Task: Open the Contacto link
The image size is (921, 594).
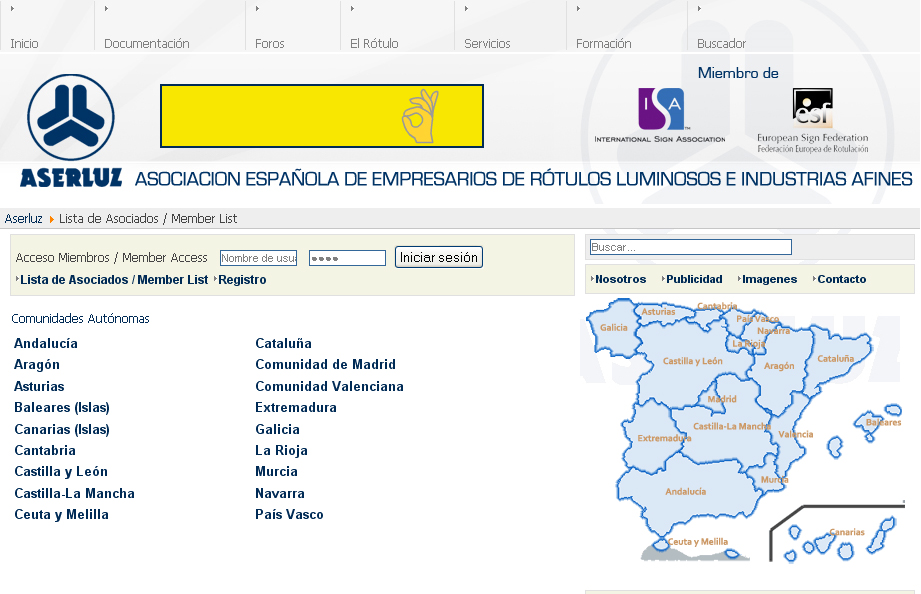Action: click(x=842, y=279)
